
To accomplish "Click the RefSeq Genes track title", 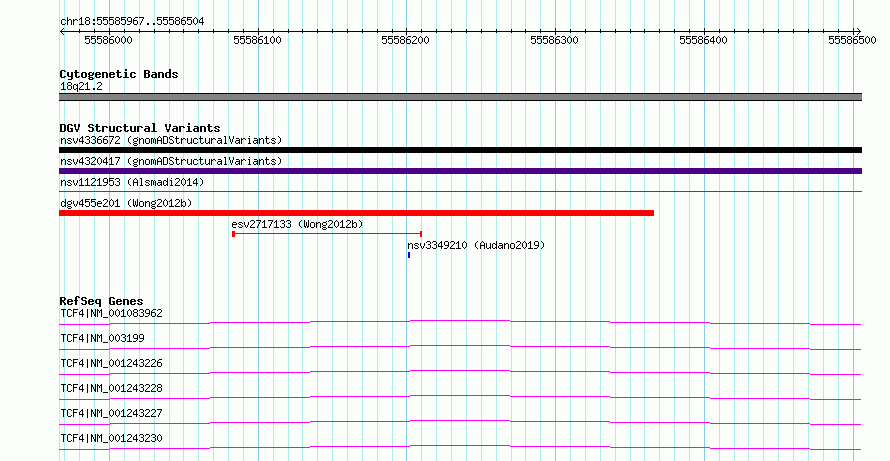I will point(102,301).
